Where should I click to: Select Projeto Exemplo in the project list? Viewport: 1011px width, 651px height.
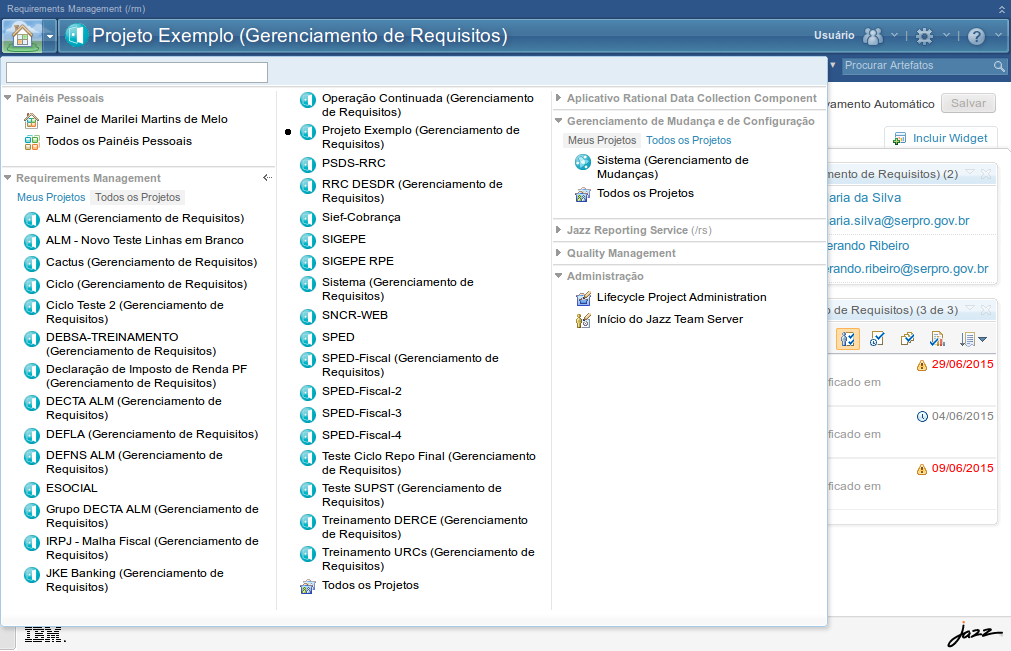420,137
